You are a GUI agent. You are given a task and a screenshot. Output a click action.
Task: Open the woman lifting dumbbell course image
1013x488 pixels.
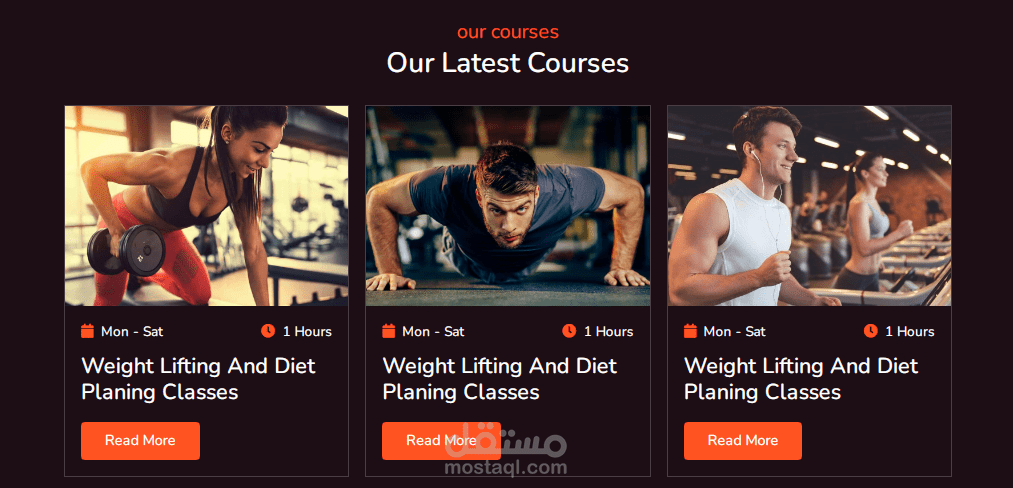click(x=207, y=206)
